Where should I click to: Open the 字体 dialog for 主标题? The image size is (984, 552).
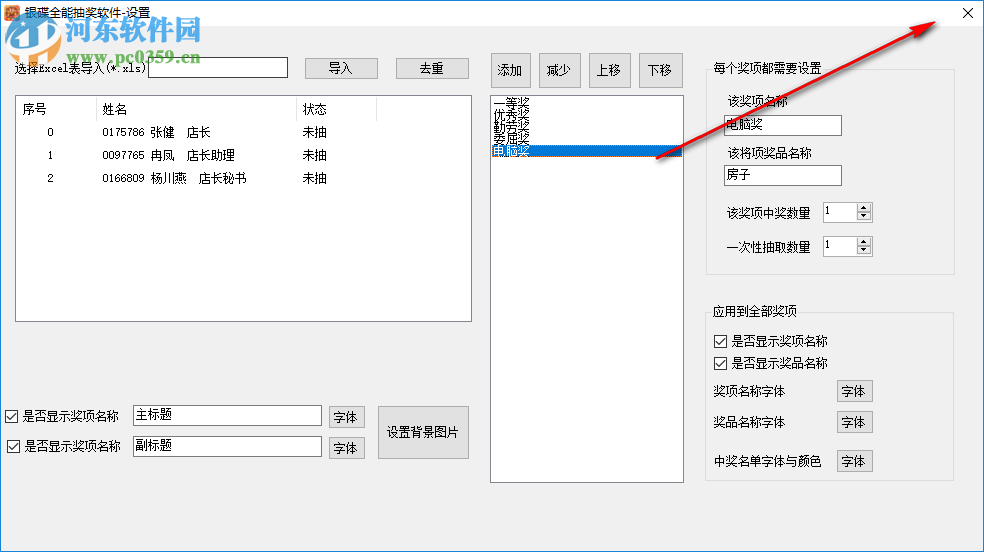346,417
